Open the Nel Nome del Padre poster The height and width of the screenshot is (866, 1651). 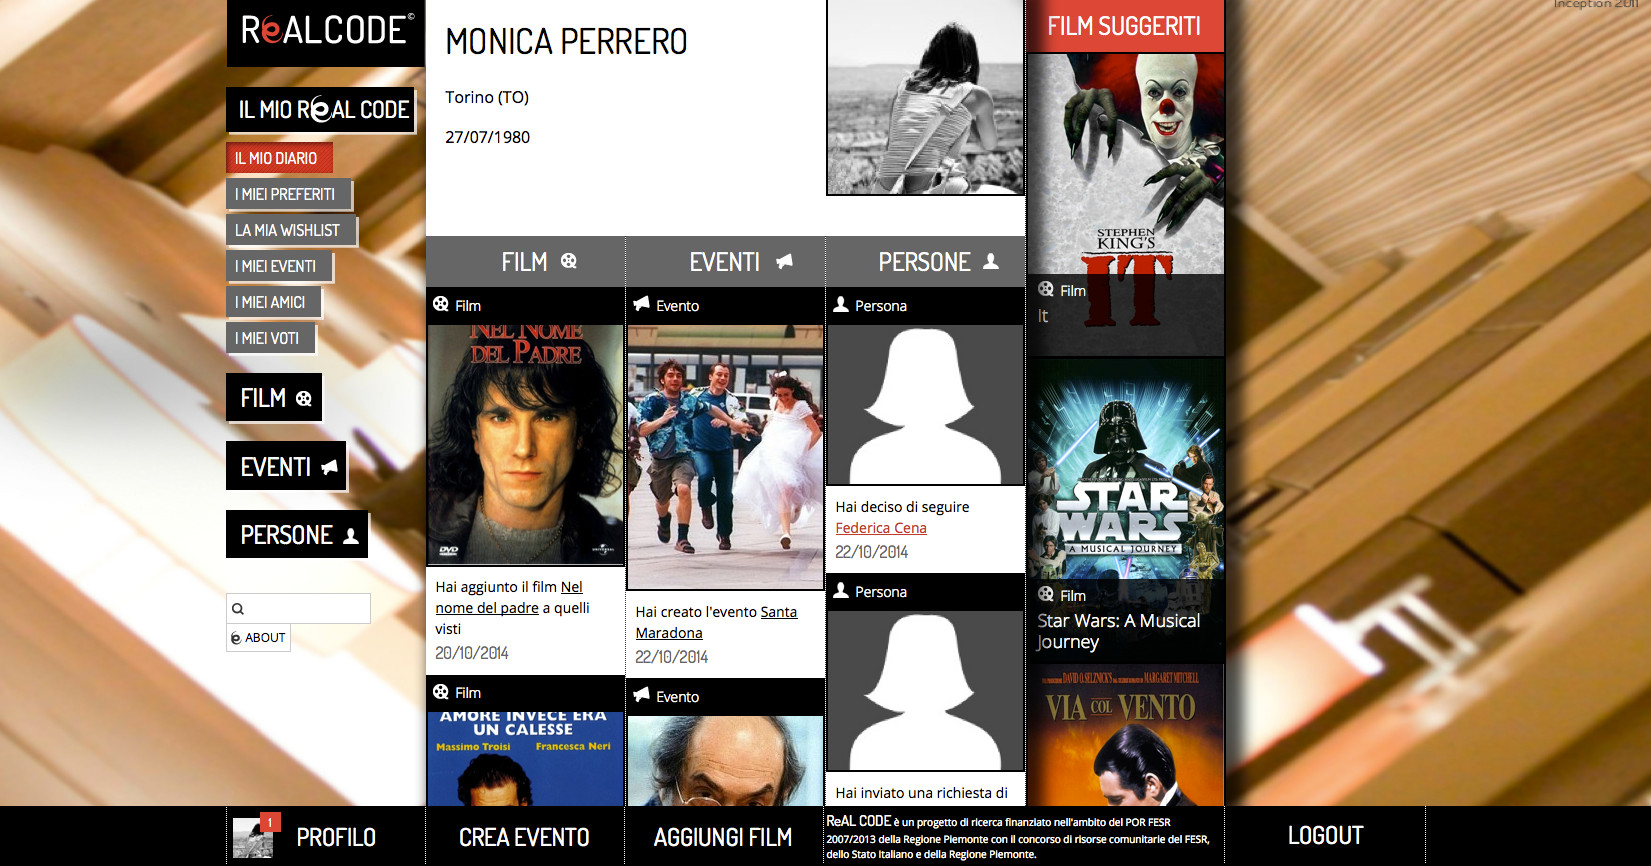click(x=526, y=445)
